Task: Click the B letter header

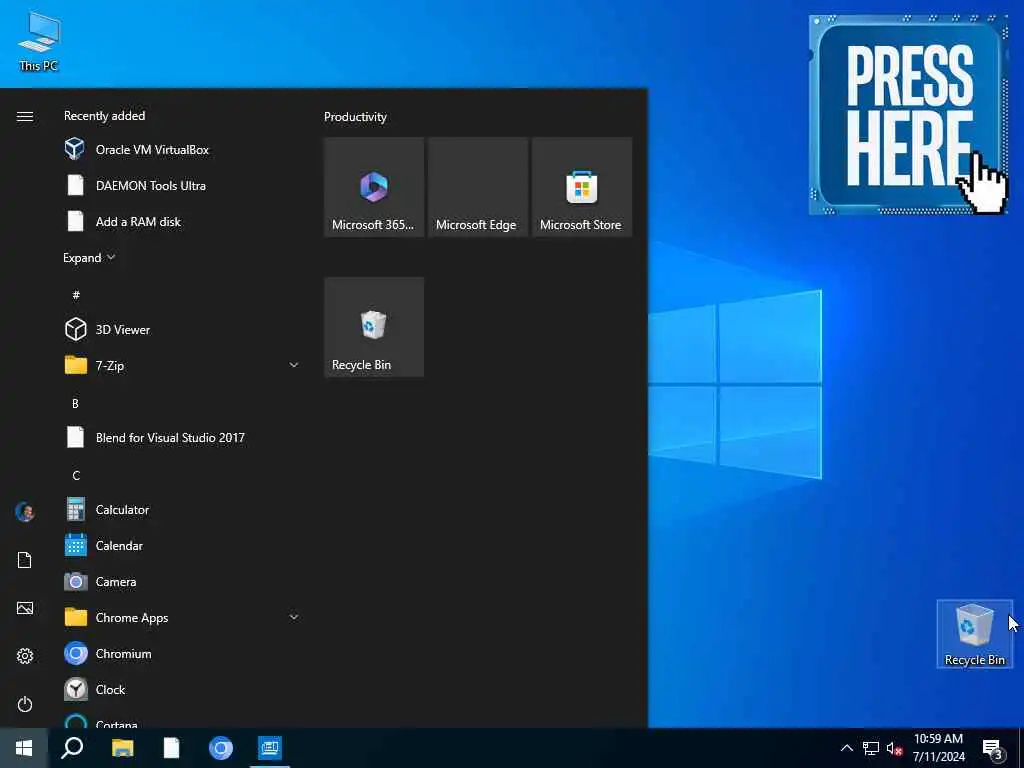Action: pyautogui.click(x=75, y=404)
